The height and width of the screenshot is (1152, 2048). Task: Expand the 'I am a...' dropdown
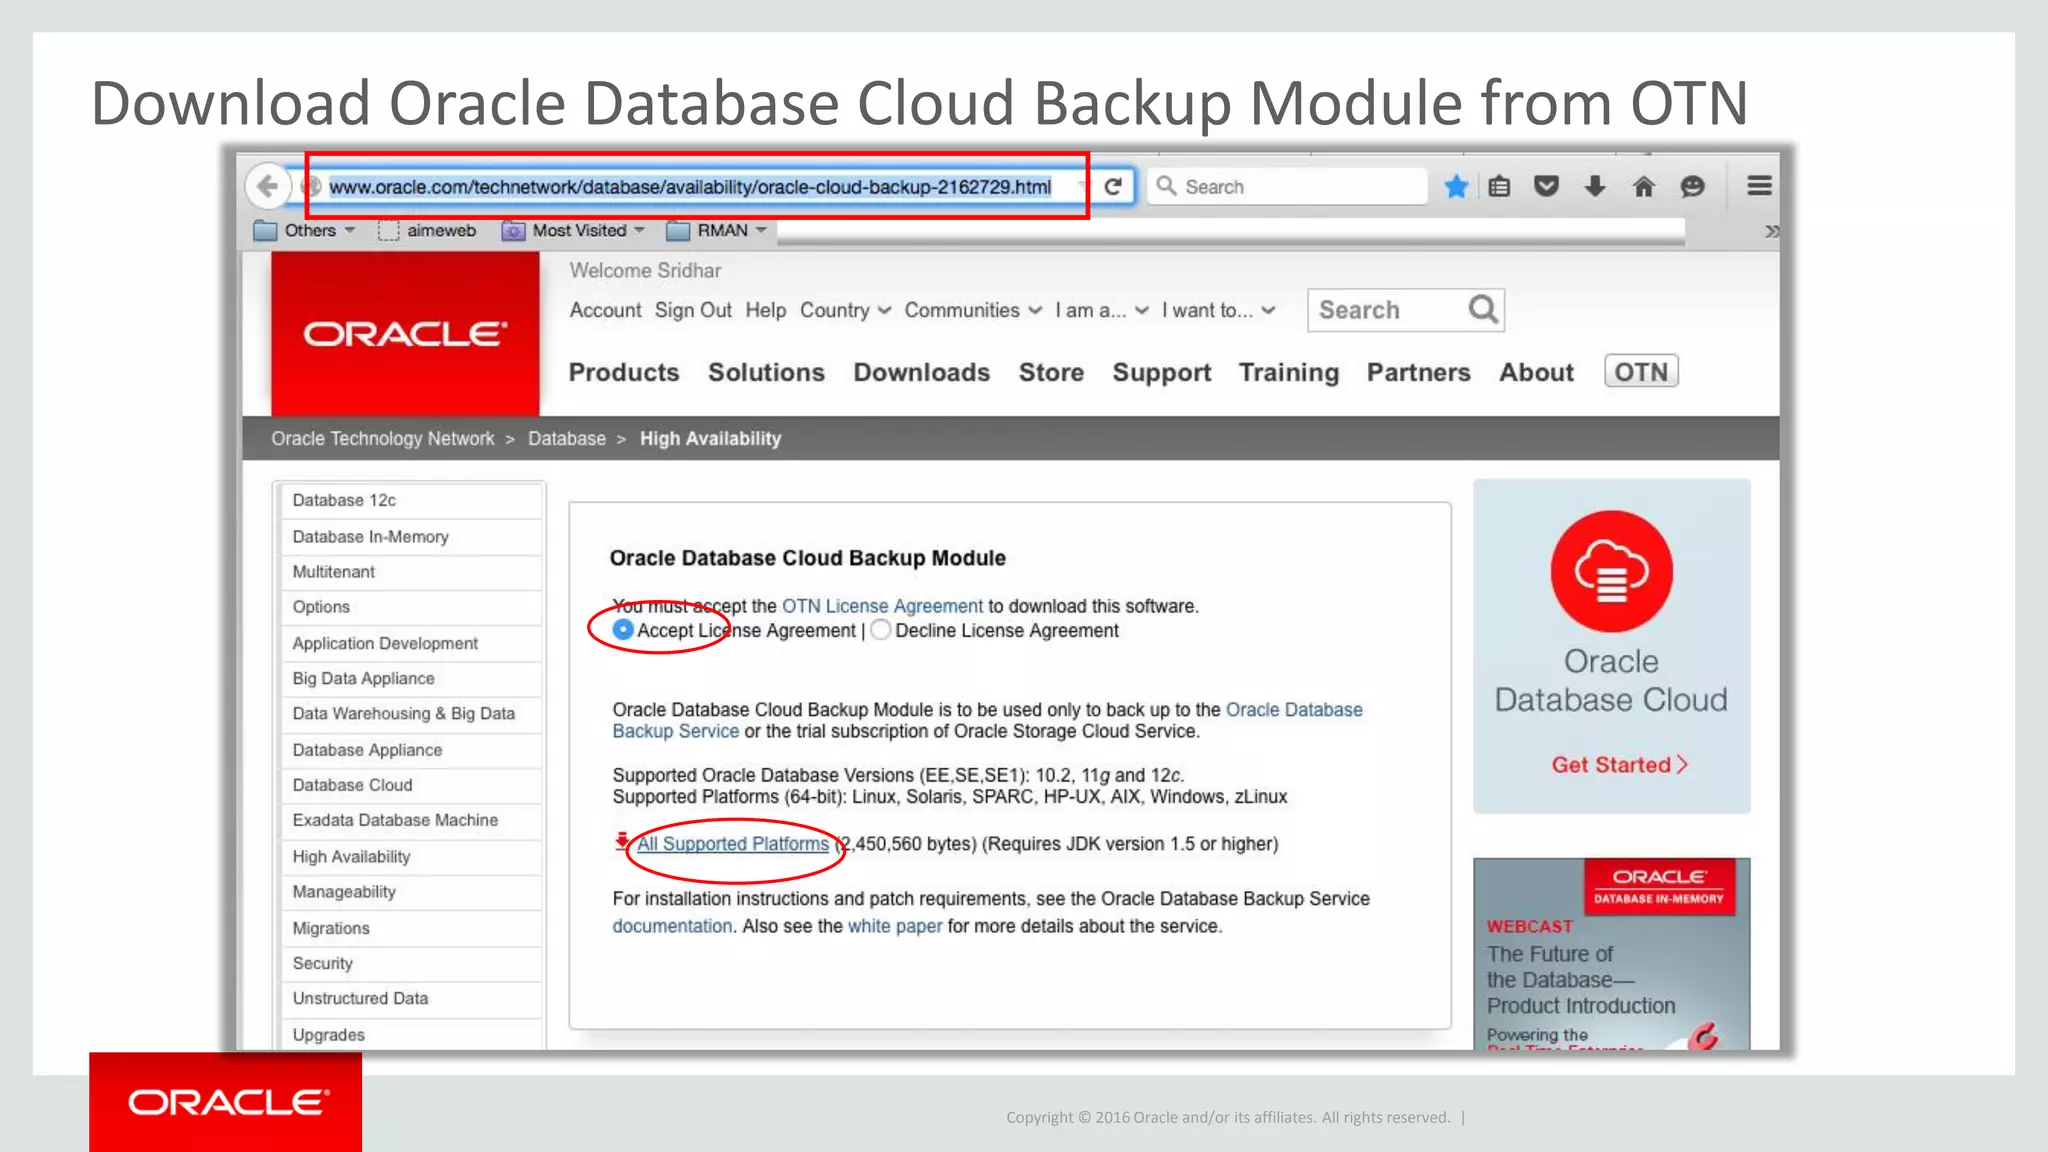[x=1102, y=310]
